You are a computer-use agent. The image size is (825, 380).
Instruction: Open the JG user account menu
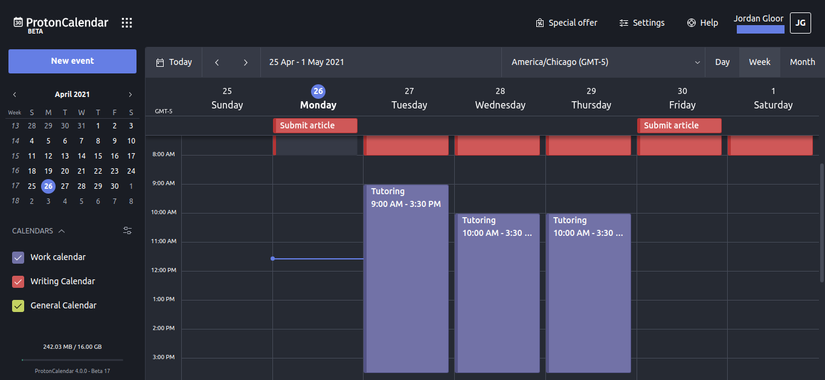(800, 23)
